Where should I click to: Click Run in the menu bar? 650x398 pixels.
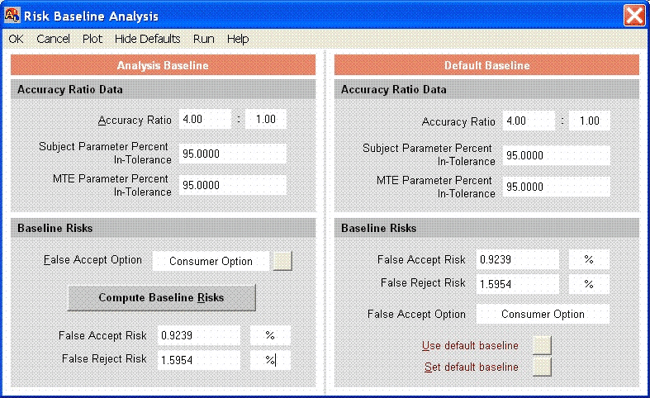tap(204, 39)
